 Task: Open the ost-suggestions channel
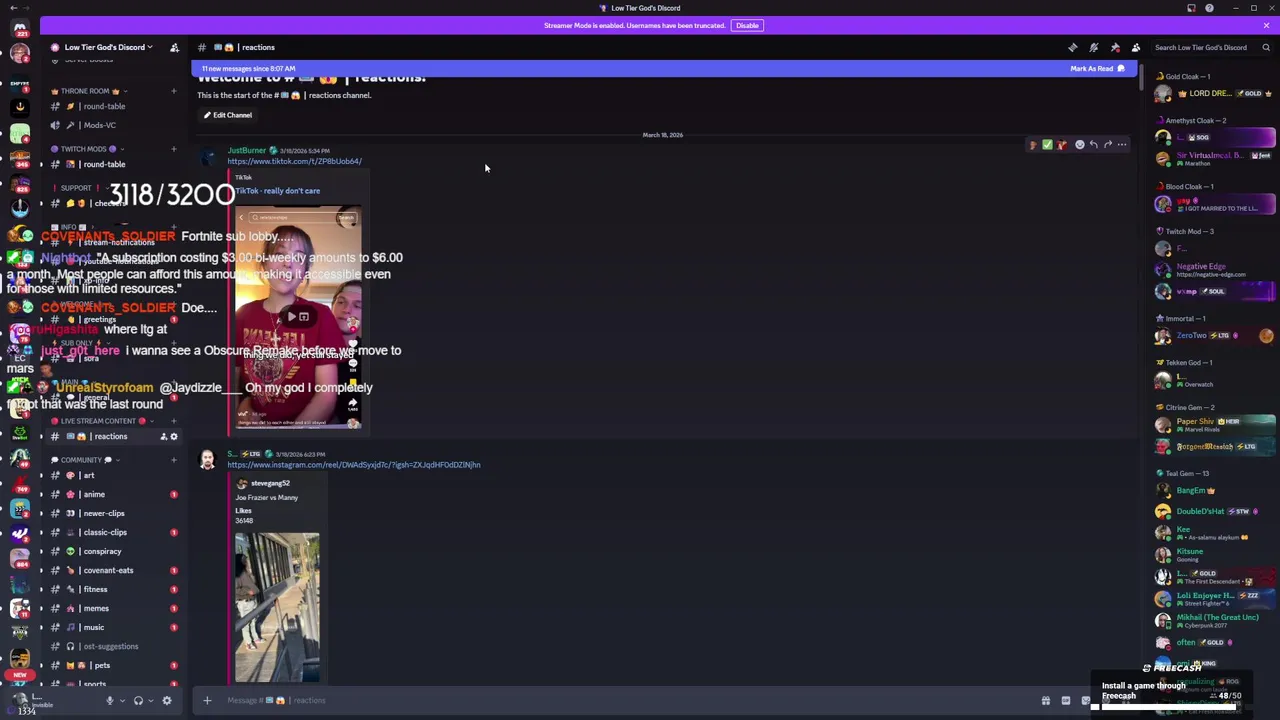[x=112, y=646]
